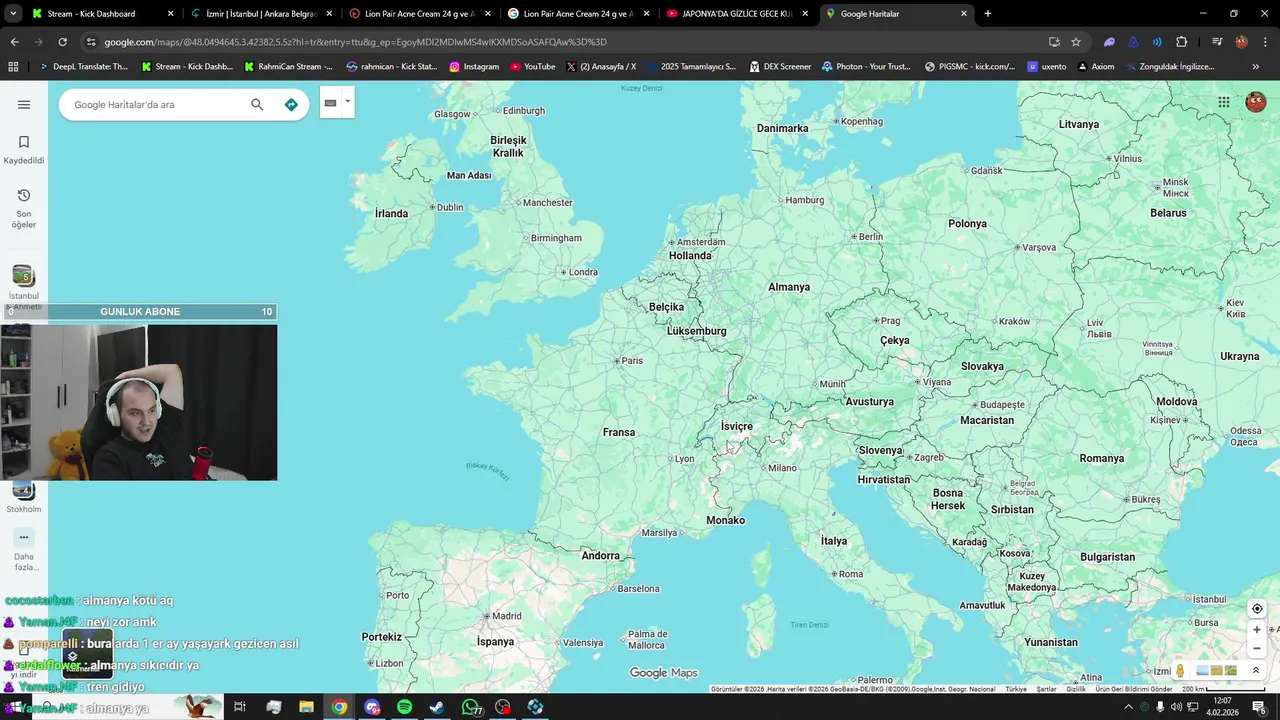Open the İstanbul recent item in the sidebar

click(x=24, y=283)
